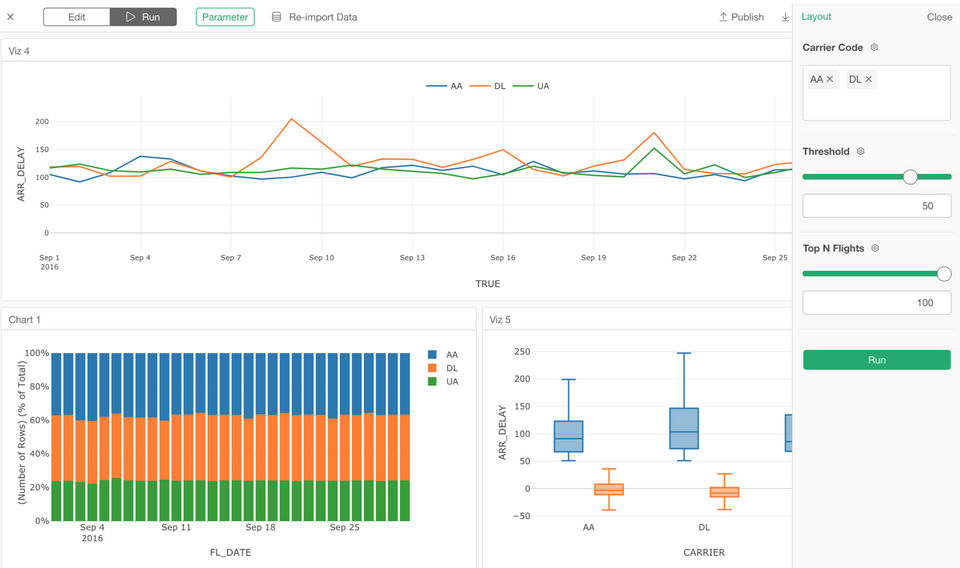The image size is (960, 568).
Task: Click the AA category label in Viz 5
Action: 588,527
